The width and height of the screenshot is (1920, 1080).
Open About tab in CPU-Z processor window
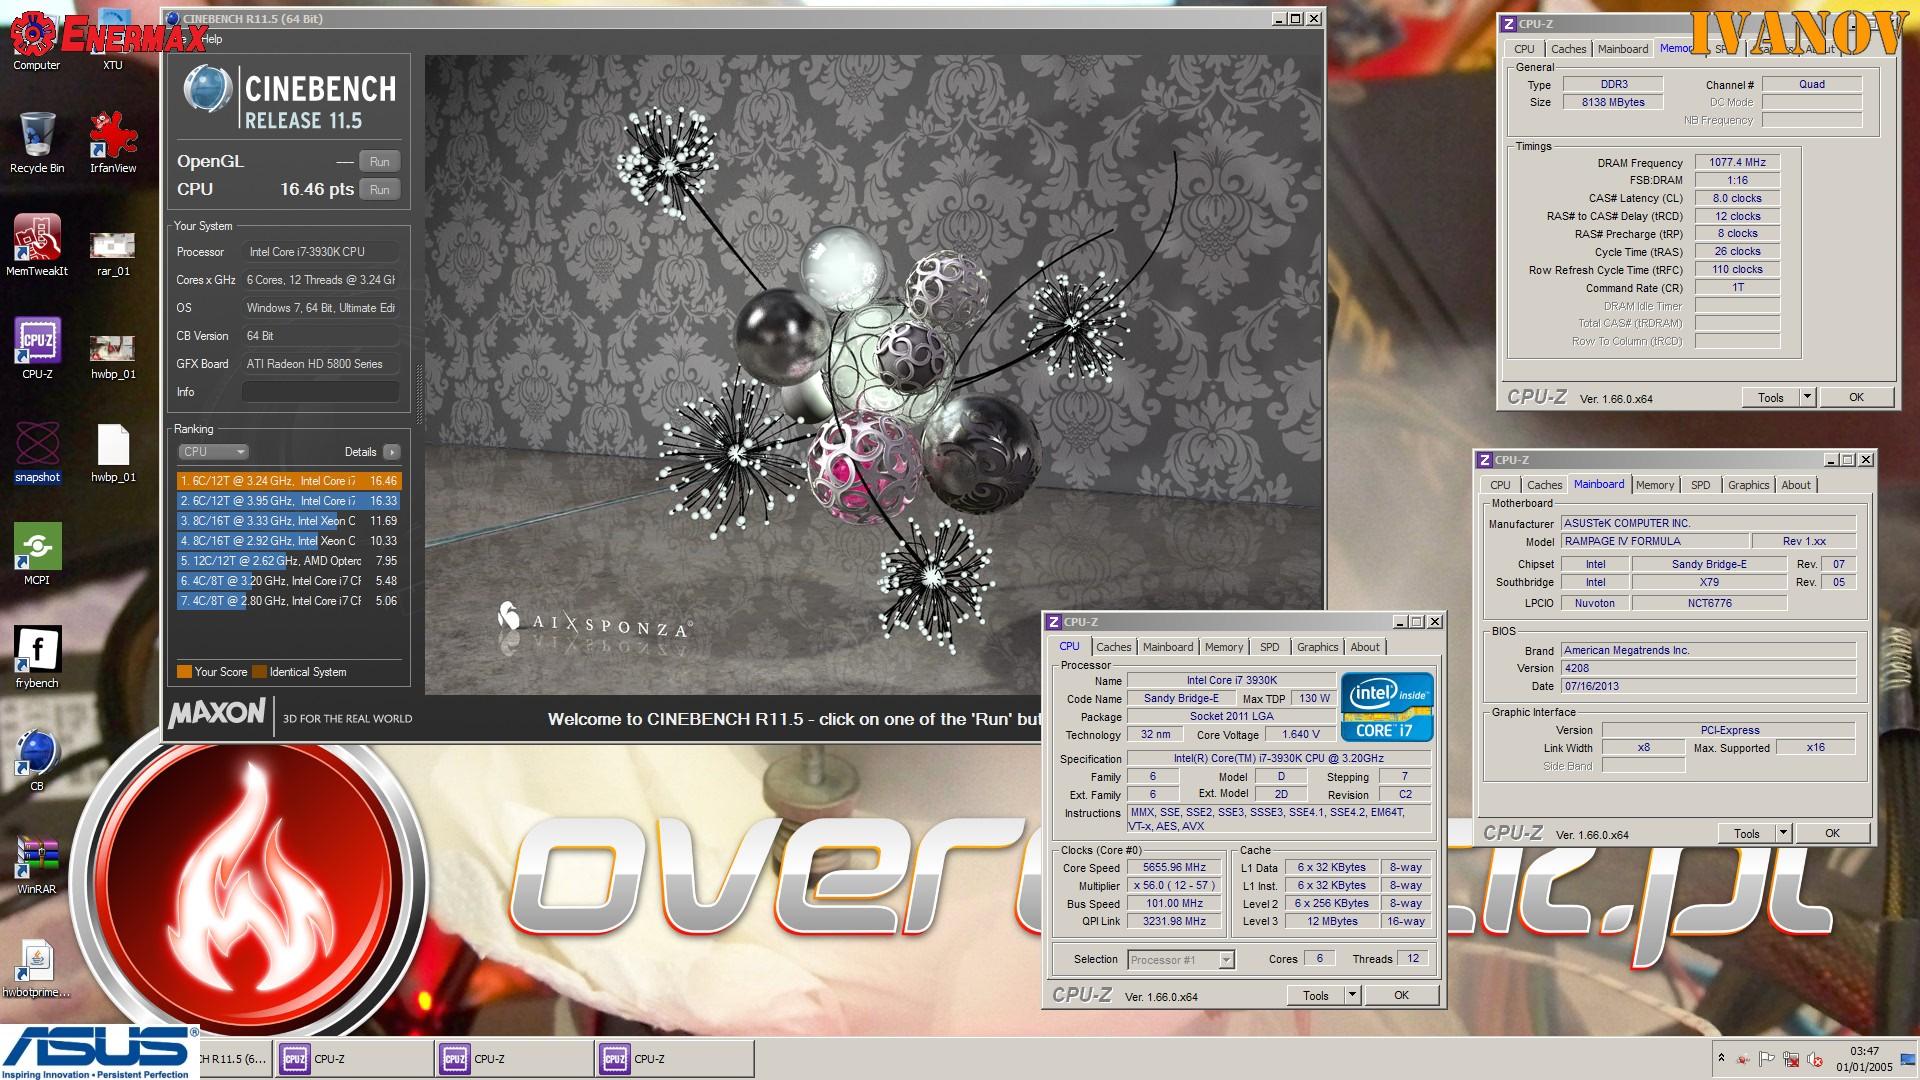tap(1365, 647)
